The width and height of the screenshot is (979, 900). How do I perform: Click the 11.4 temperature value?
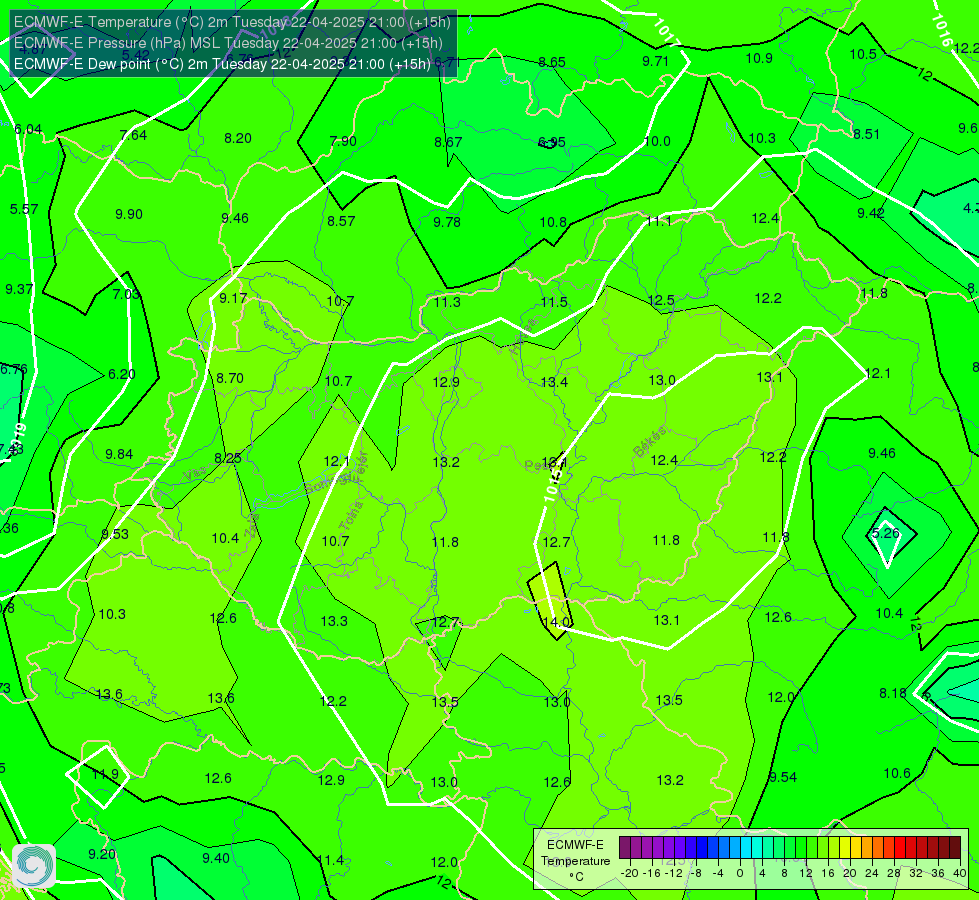tap(330, 861)
